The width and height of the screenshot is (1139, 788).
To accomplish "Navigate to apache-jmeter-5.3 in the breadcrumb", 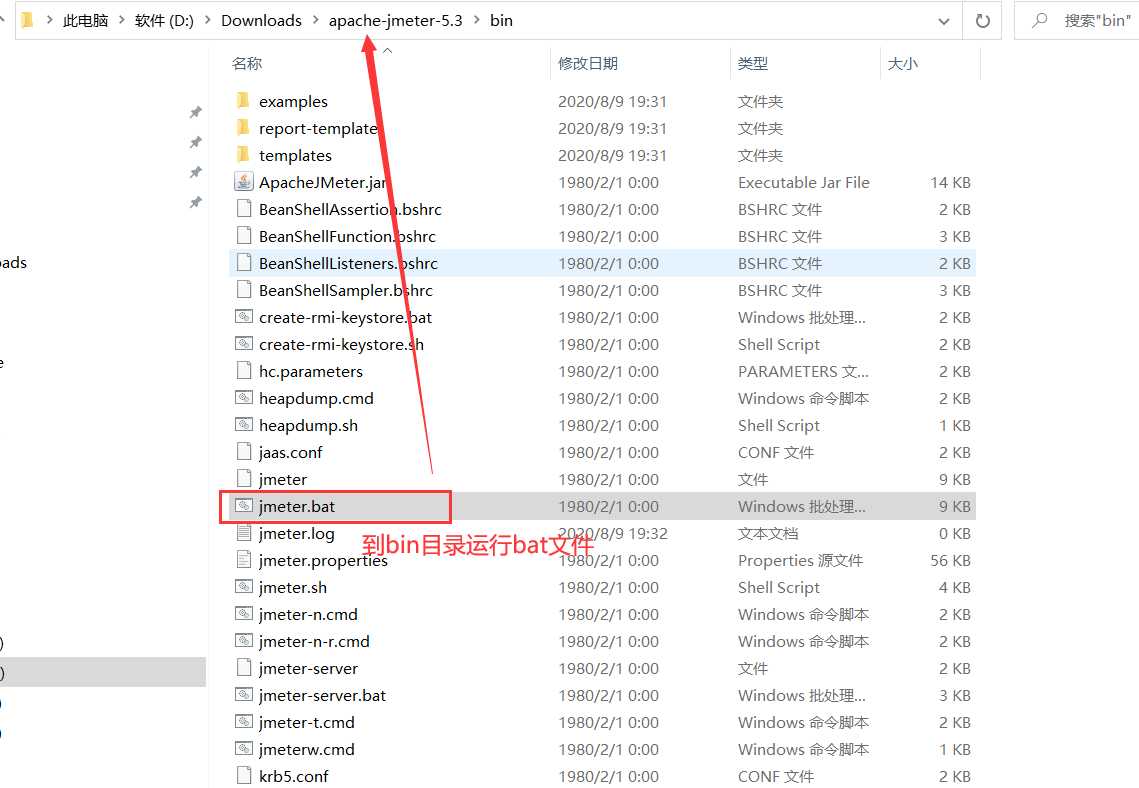I will click(x=396, y=20).
